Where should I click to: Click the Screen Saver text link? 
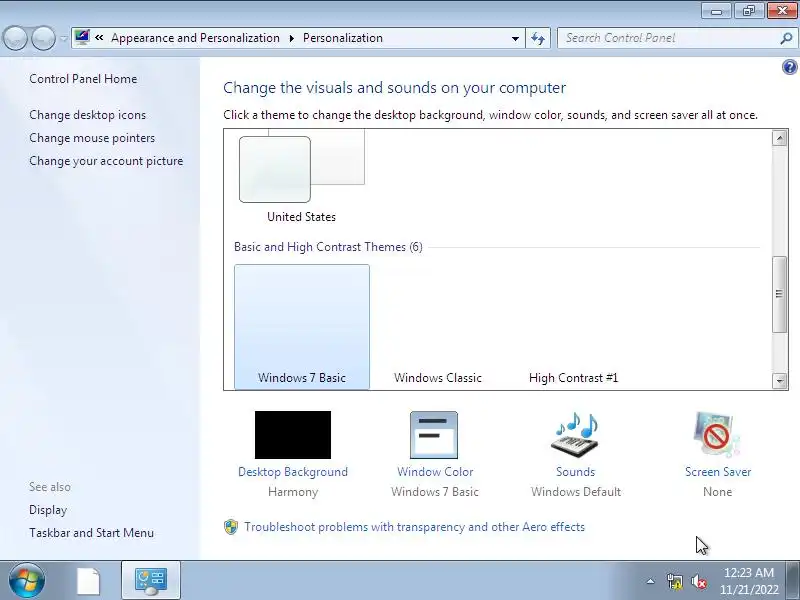(718, 472)
